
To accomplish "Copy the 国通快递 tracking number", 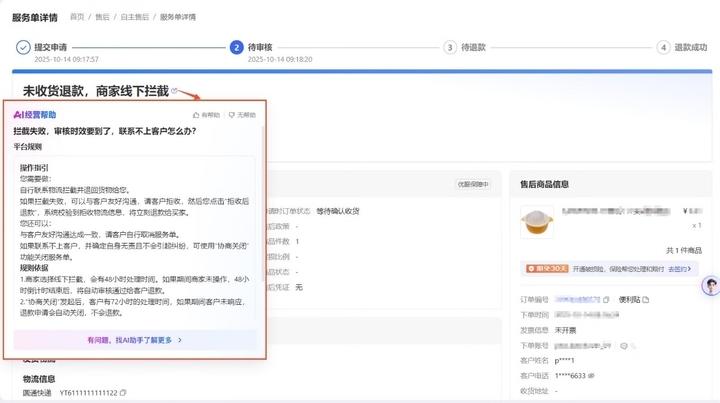I will click(x=123, y=393).
